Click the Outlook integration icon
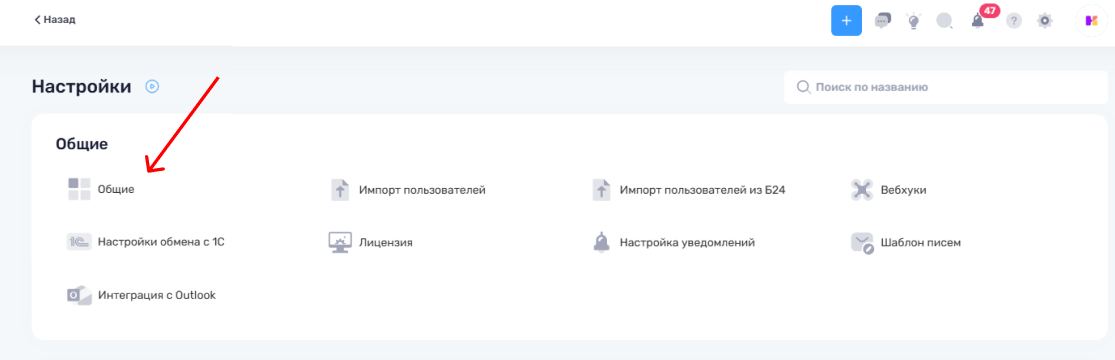The height and width of the screenshot is (360, 1115). [x=79, y=295]
